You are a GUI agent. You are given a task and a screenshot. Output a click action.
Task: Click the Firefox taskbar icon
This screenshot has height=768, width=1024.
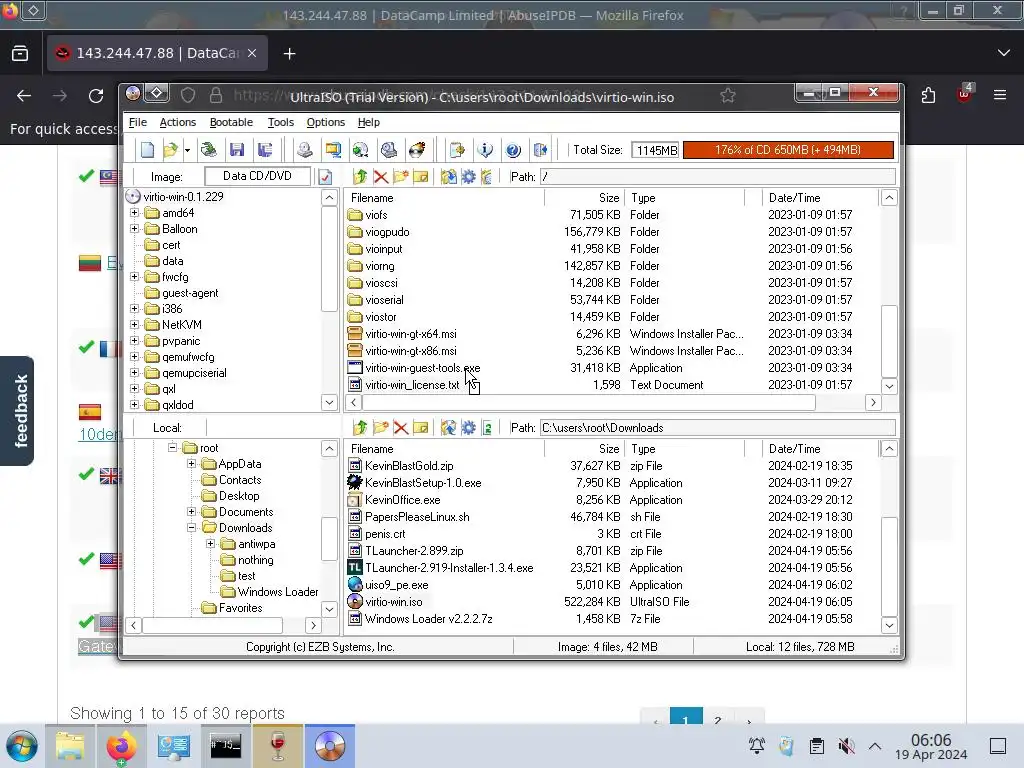121,746
